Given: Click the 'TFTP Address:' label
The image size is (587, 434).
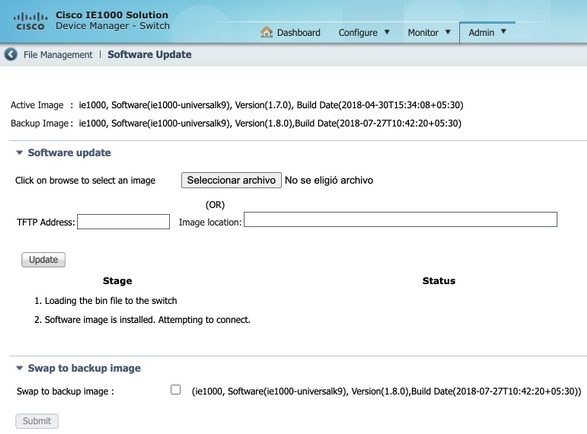Looking at the screenshot, I should (46, 222).
